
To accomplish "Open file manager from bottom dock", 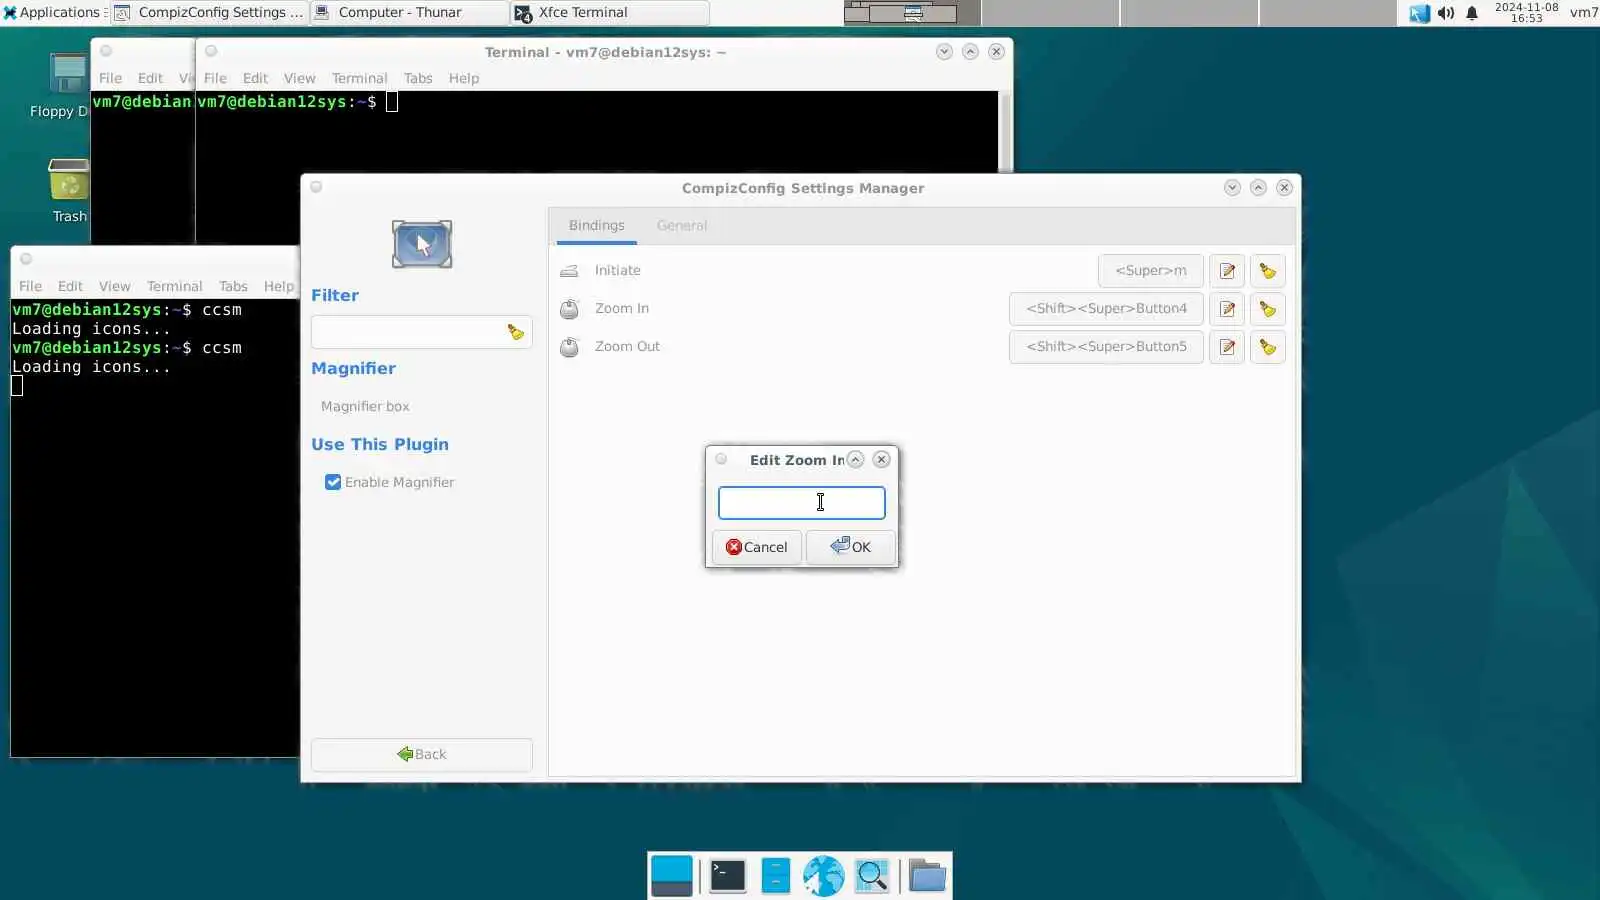I will point(775,876).
